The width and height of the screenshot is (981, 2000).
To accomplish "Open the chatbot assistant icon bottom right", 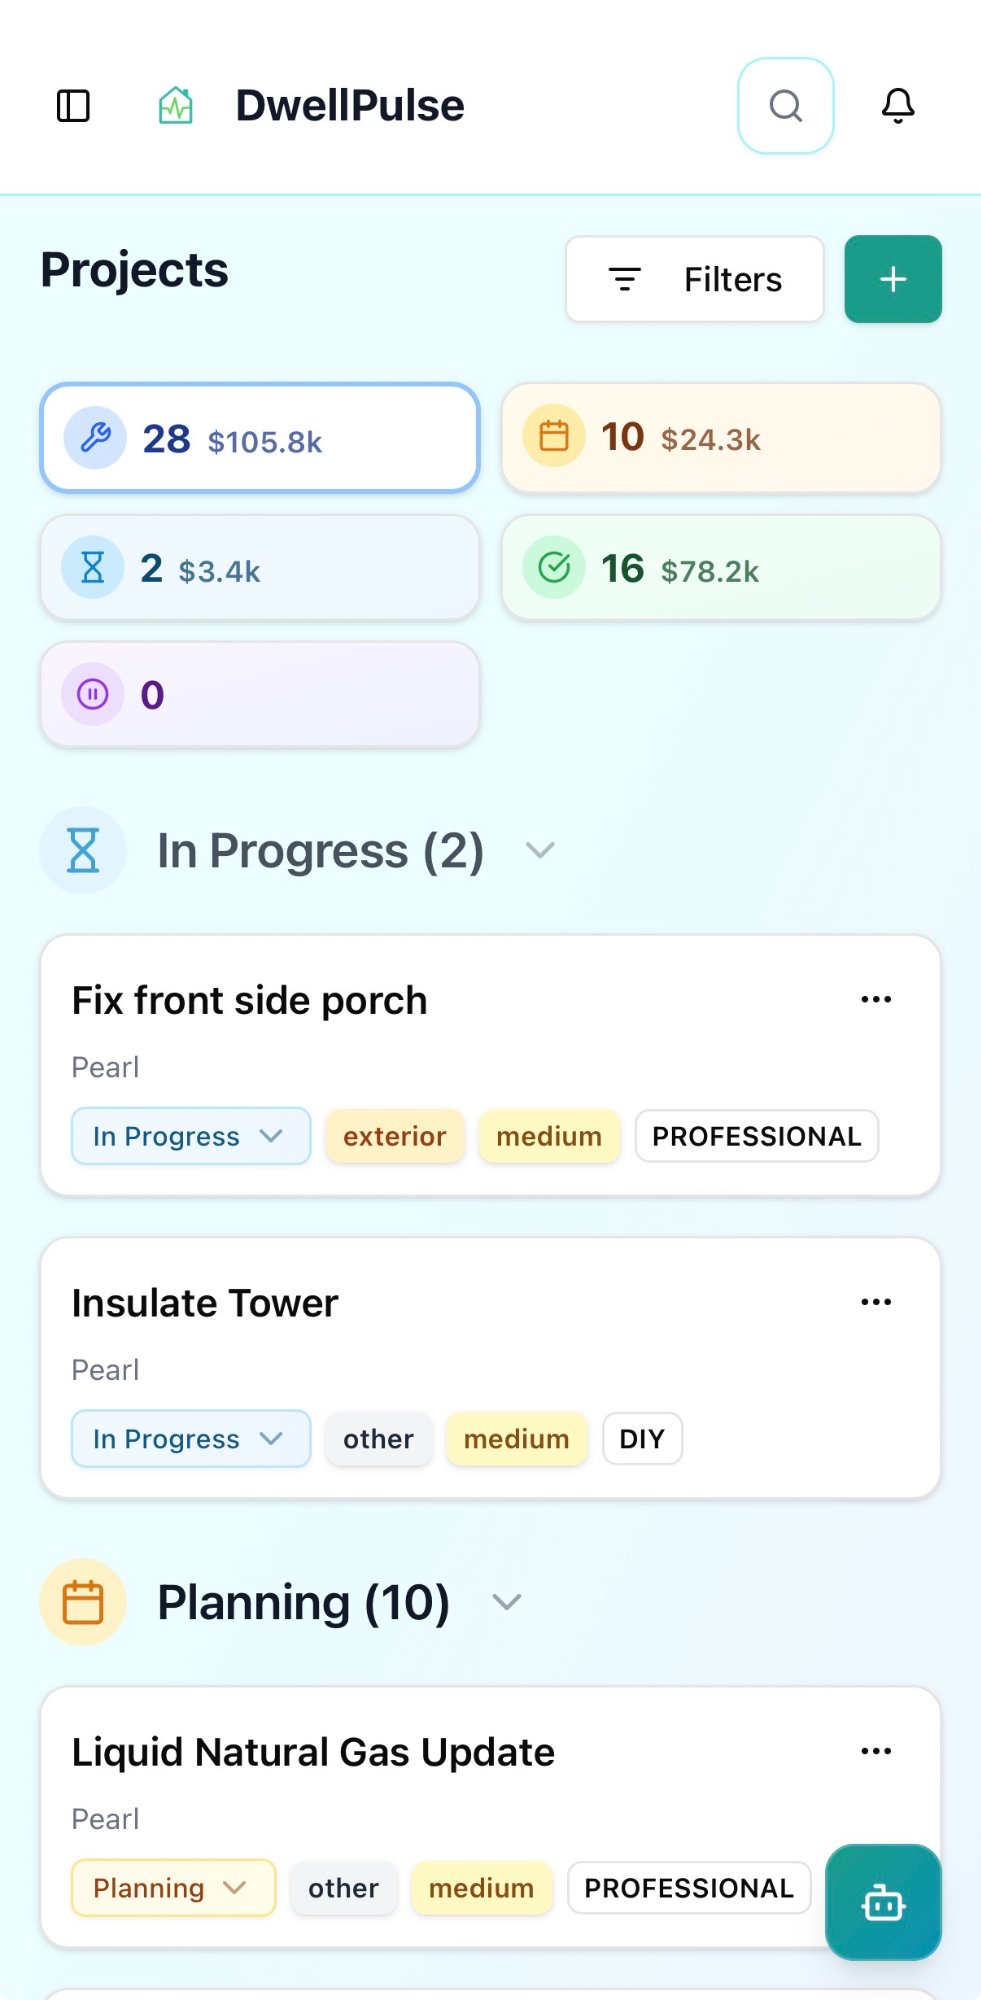I will (x=883, y=1902).
